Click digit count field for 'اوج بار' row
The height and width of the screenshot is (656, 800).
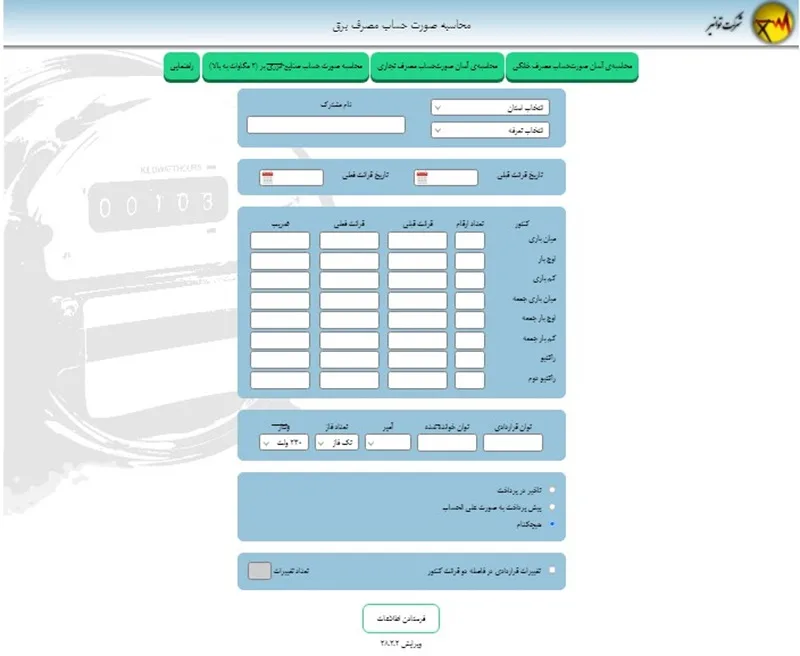point(470,261)
